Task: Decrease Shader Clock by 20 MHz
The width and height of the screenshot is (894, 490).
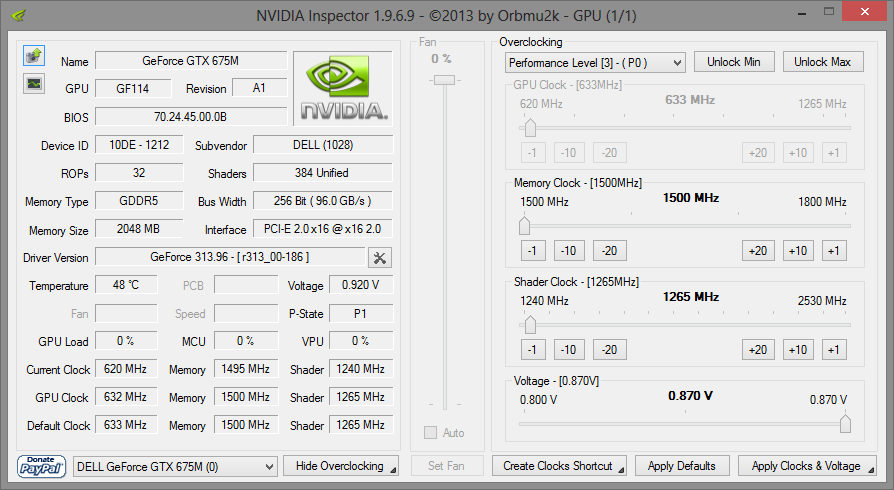Action: click(x=609, y=350)
